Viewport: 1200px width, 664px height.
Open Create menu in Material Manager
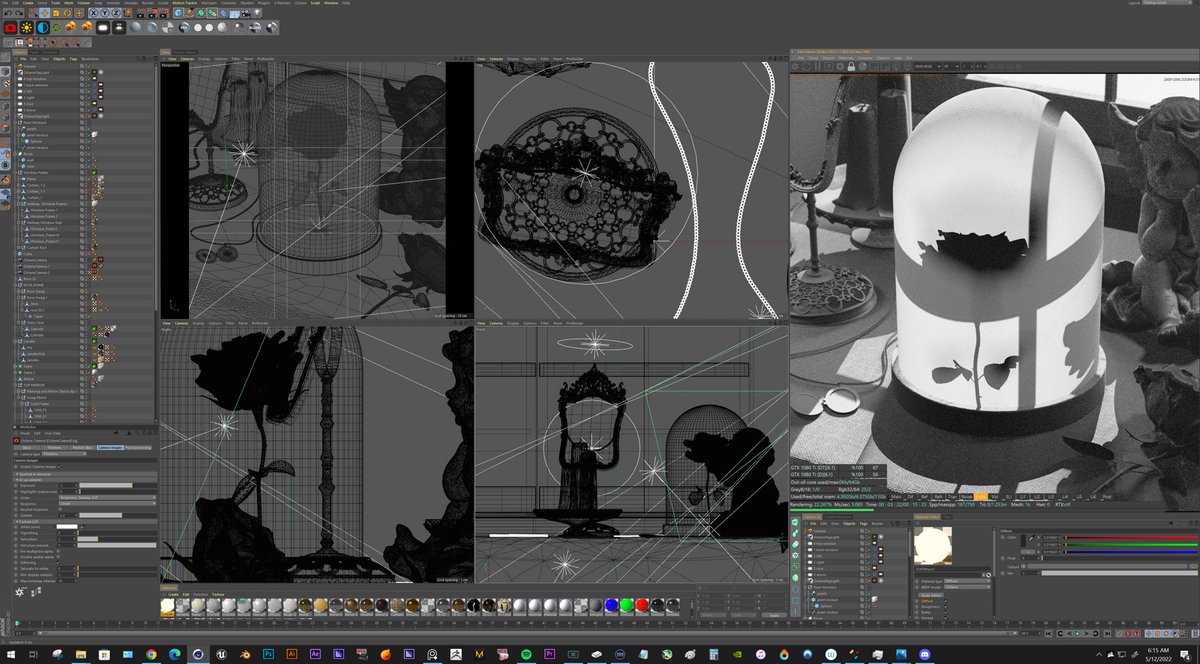tap(172, 594)
